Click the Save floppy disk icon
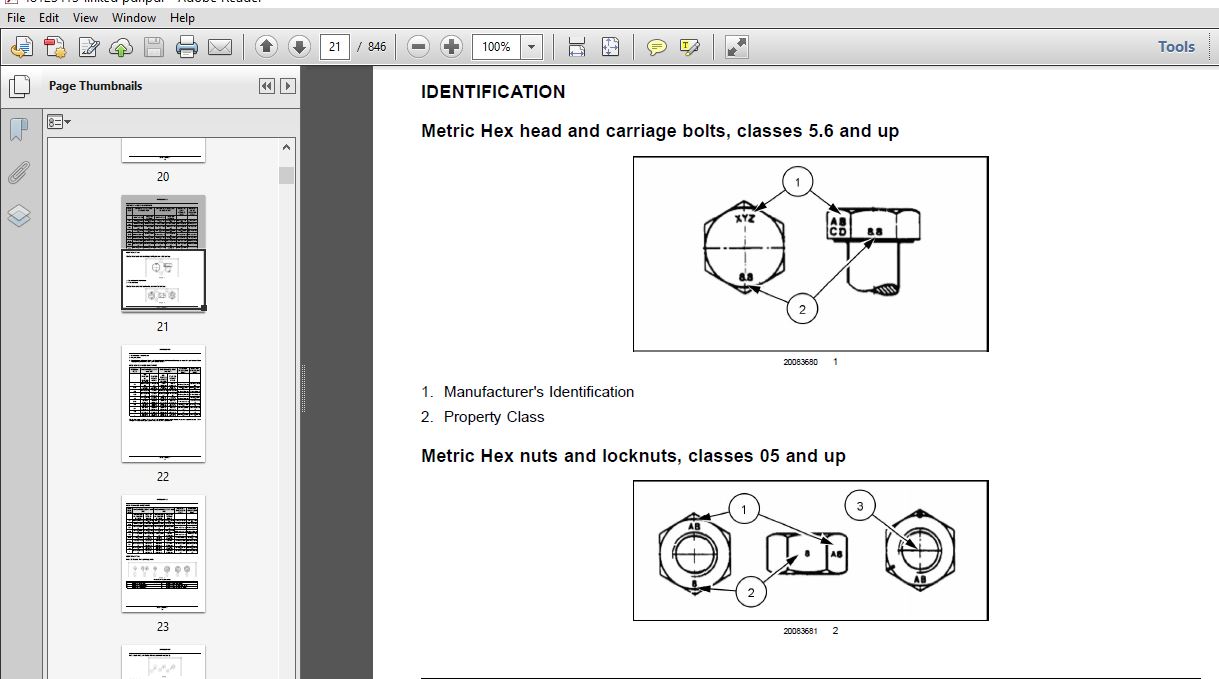Image resolution: width=1219 pixels, height=679 pixels. click(x=153, y=47)
